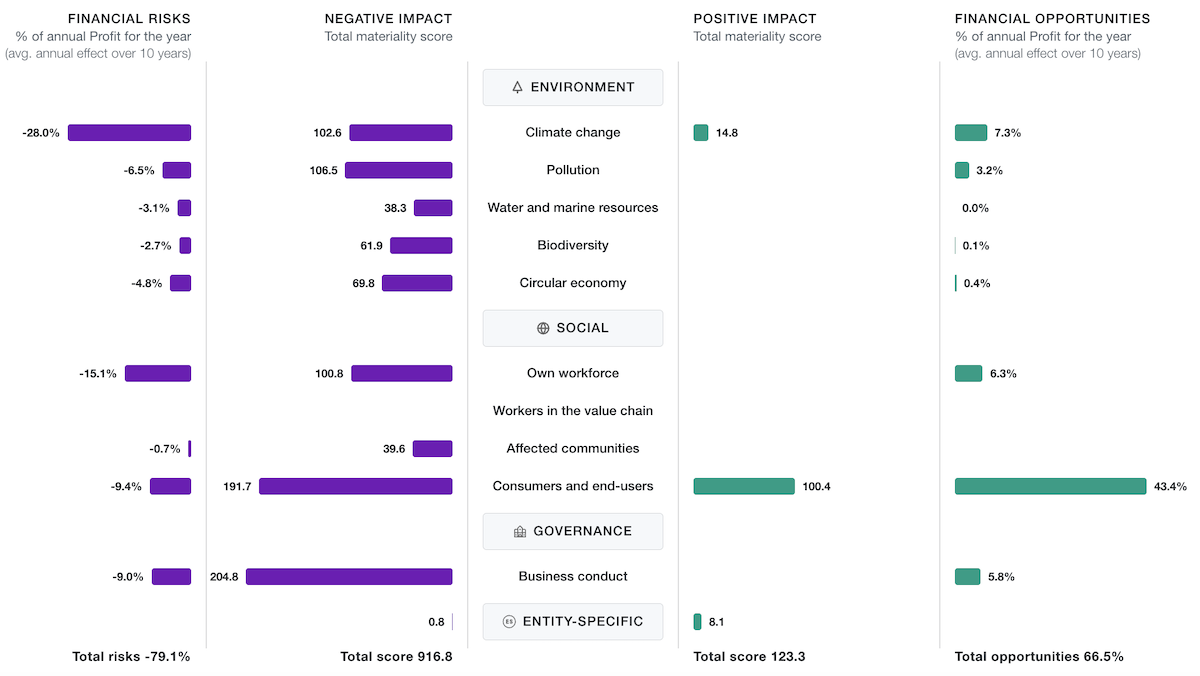Screen dimensions: 1200x676
Task: Toggle the Governance category section
Action: tap(573, 532)
